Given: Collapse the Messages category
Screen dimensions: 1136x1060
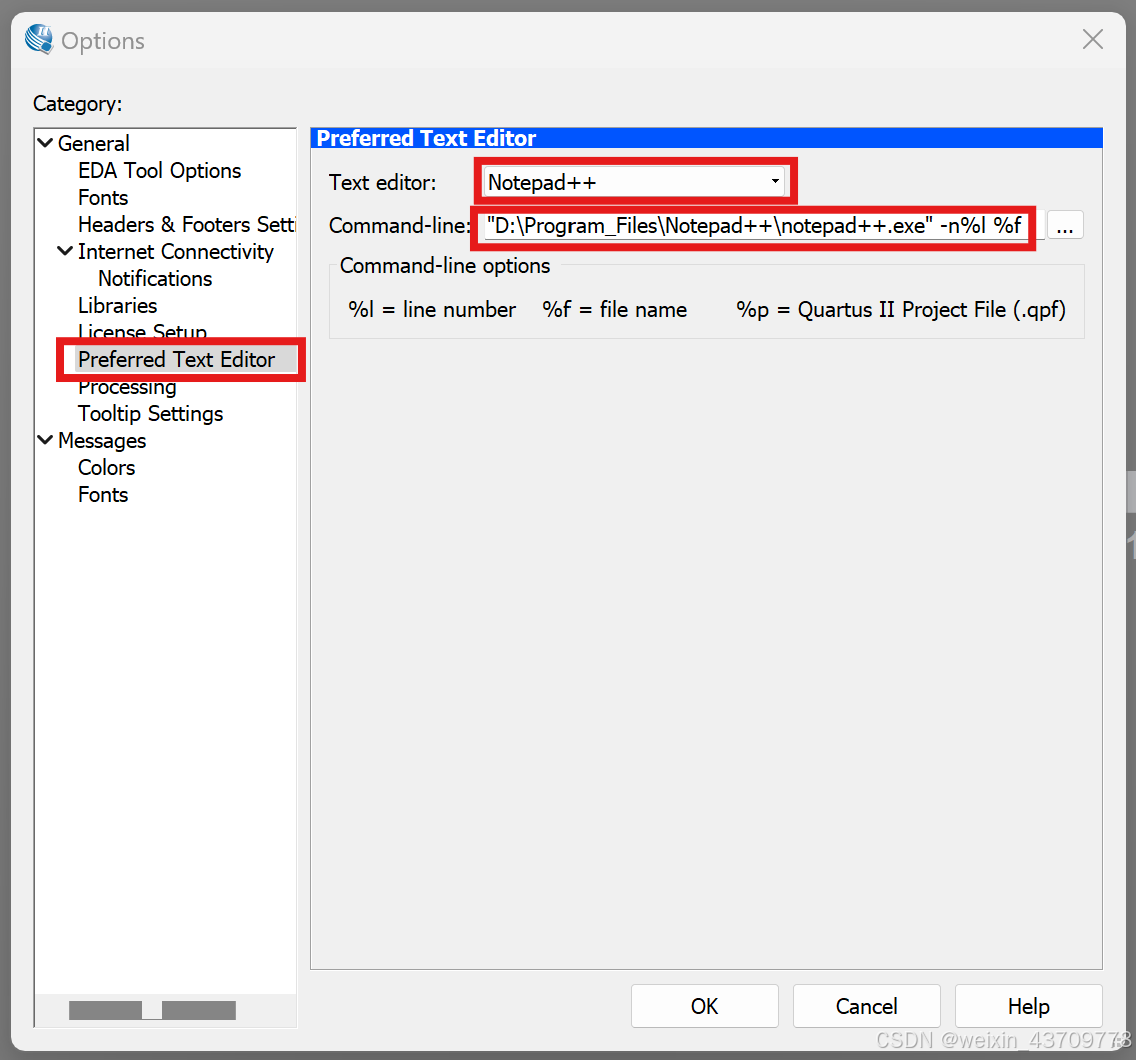Looking at the screenshot, I should (x=45, y=440).
